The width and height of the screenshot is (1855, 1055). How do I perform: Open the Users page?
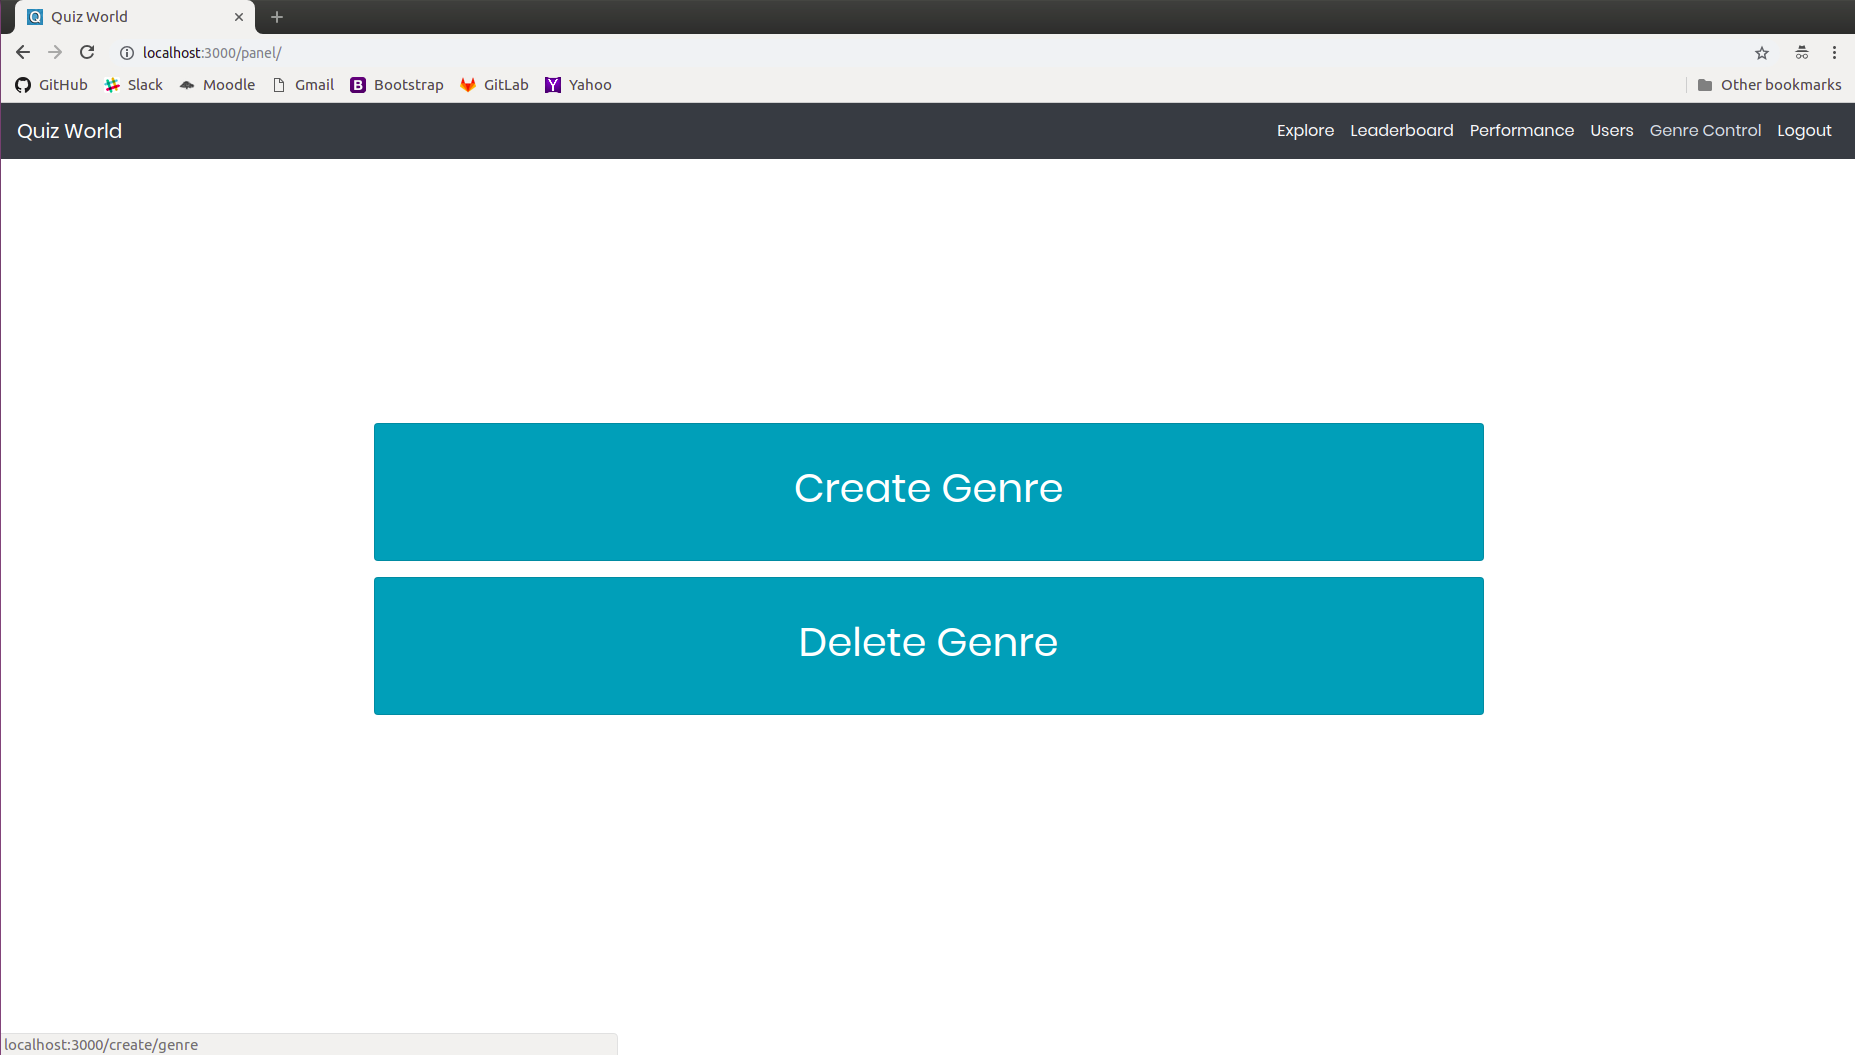tap(1611, 131)
